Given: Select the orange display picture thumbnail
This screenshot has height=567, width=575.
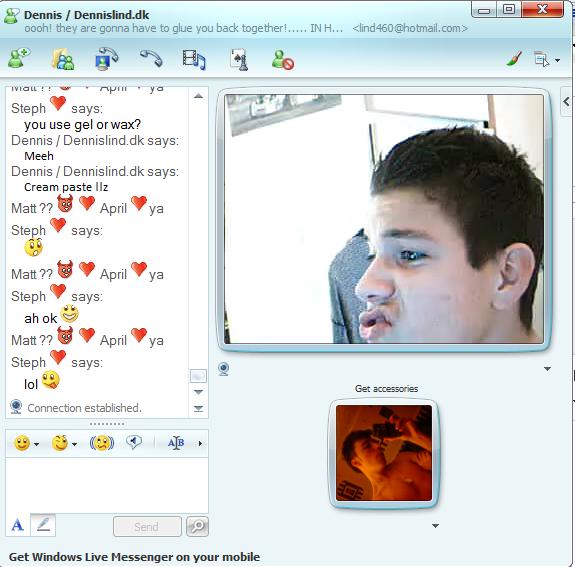Looking at the screenshot, I should pyautogui.click(x=384, y=453).
